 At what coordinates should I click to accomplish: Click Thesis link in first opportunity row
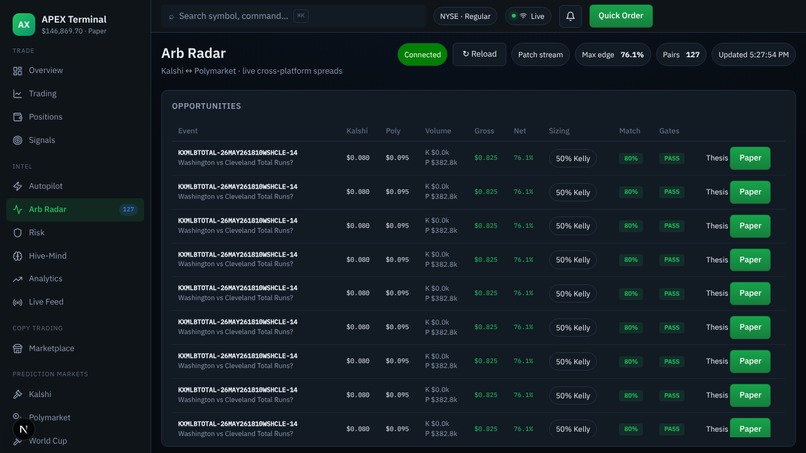[717, 158]
